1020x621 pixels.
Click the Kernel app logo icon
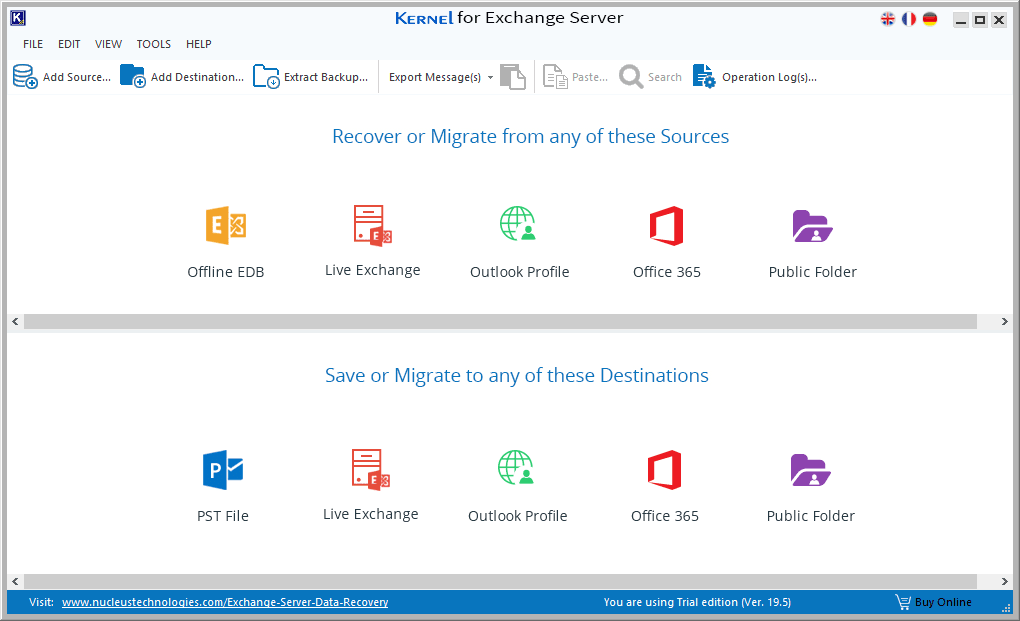[18, 18]
